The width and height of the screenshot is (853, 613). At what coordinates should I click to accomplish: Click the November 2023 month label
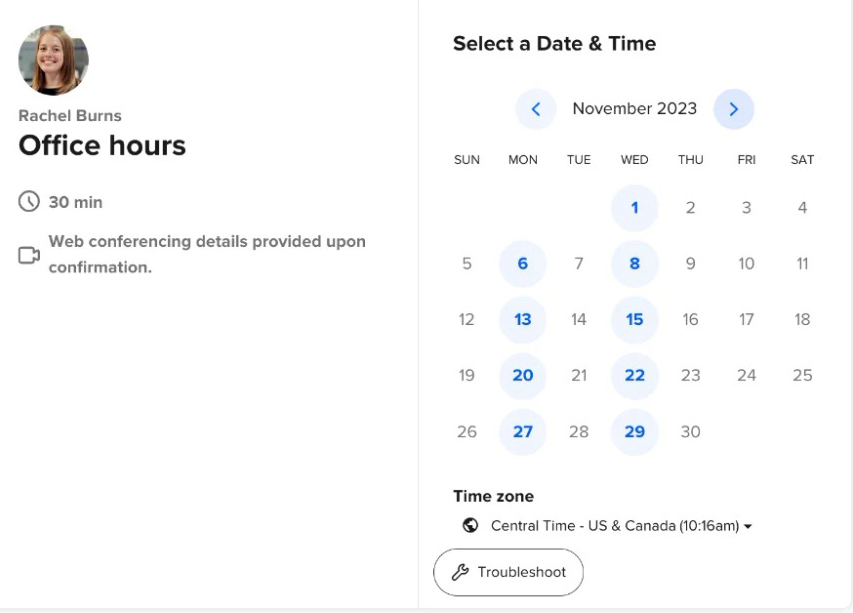point(634,109)
